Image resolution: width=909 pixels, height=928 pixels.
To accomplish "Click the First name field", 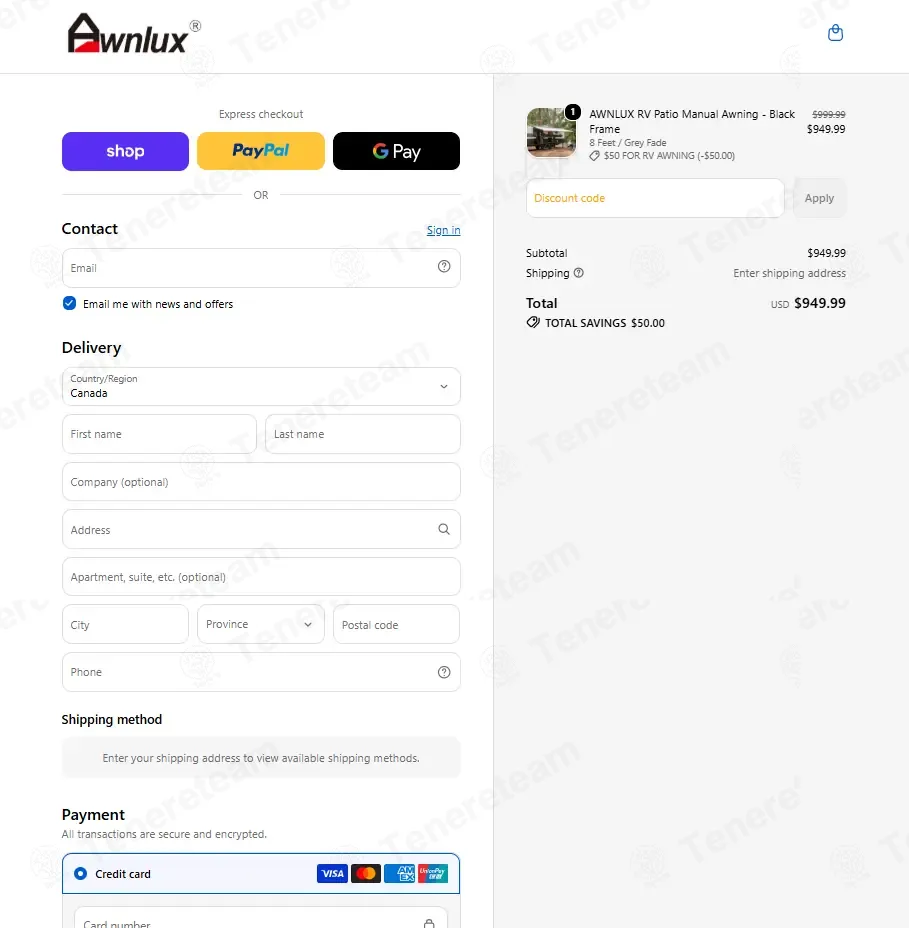I will point(159,434).
